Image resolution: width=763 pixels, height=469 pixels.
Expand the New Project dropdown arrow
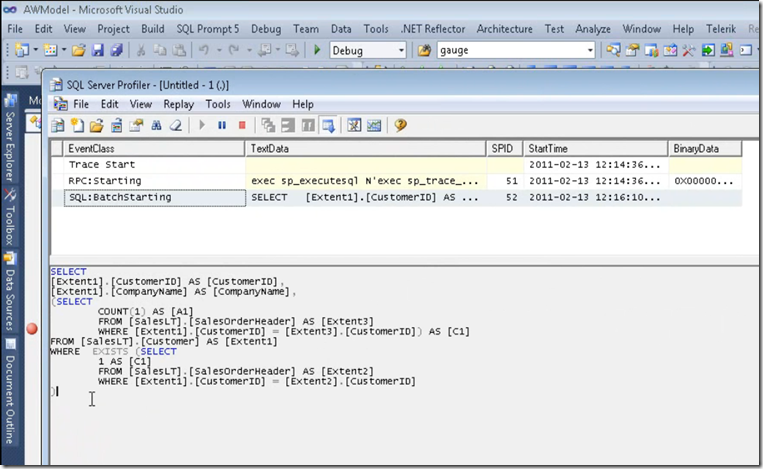tap(35, 50)
